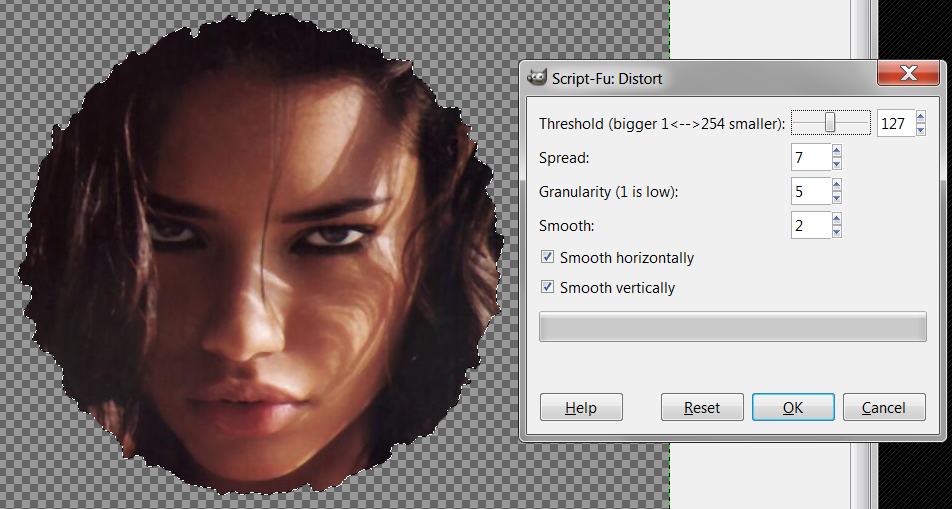Image resolution: width=952 pixels, height=509 pixels.
Task: Click the empty progress bar in the dialog
Action: click(x=733, y=327)
